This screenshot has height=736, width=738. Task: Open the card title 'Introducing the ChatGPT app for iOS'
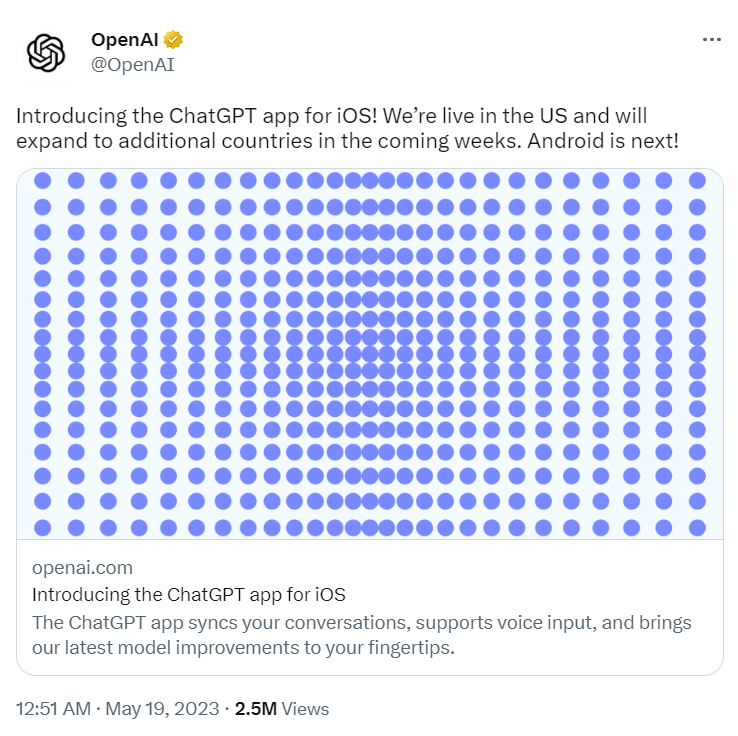189,595
